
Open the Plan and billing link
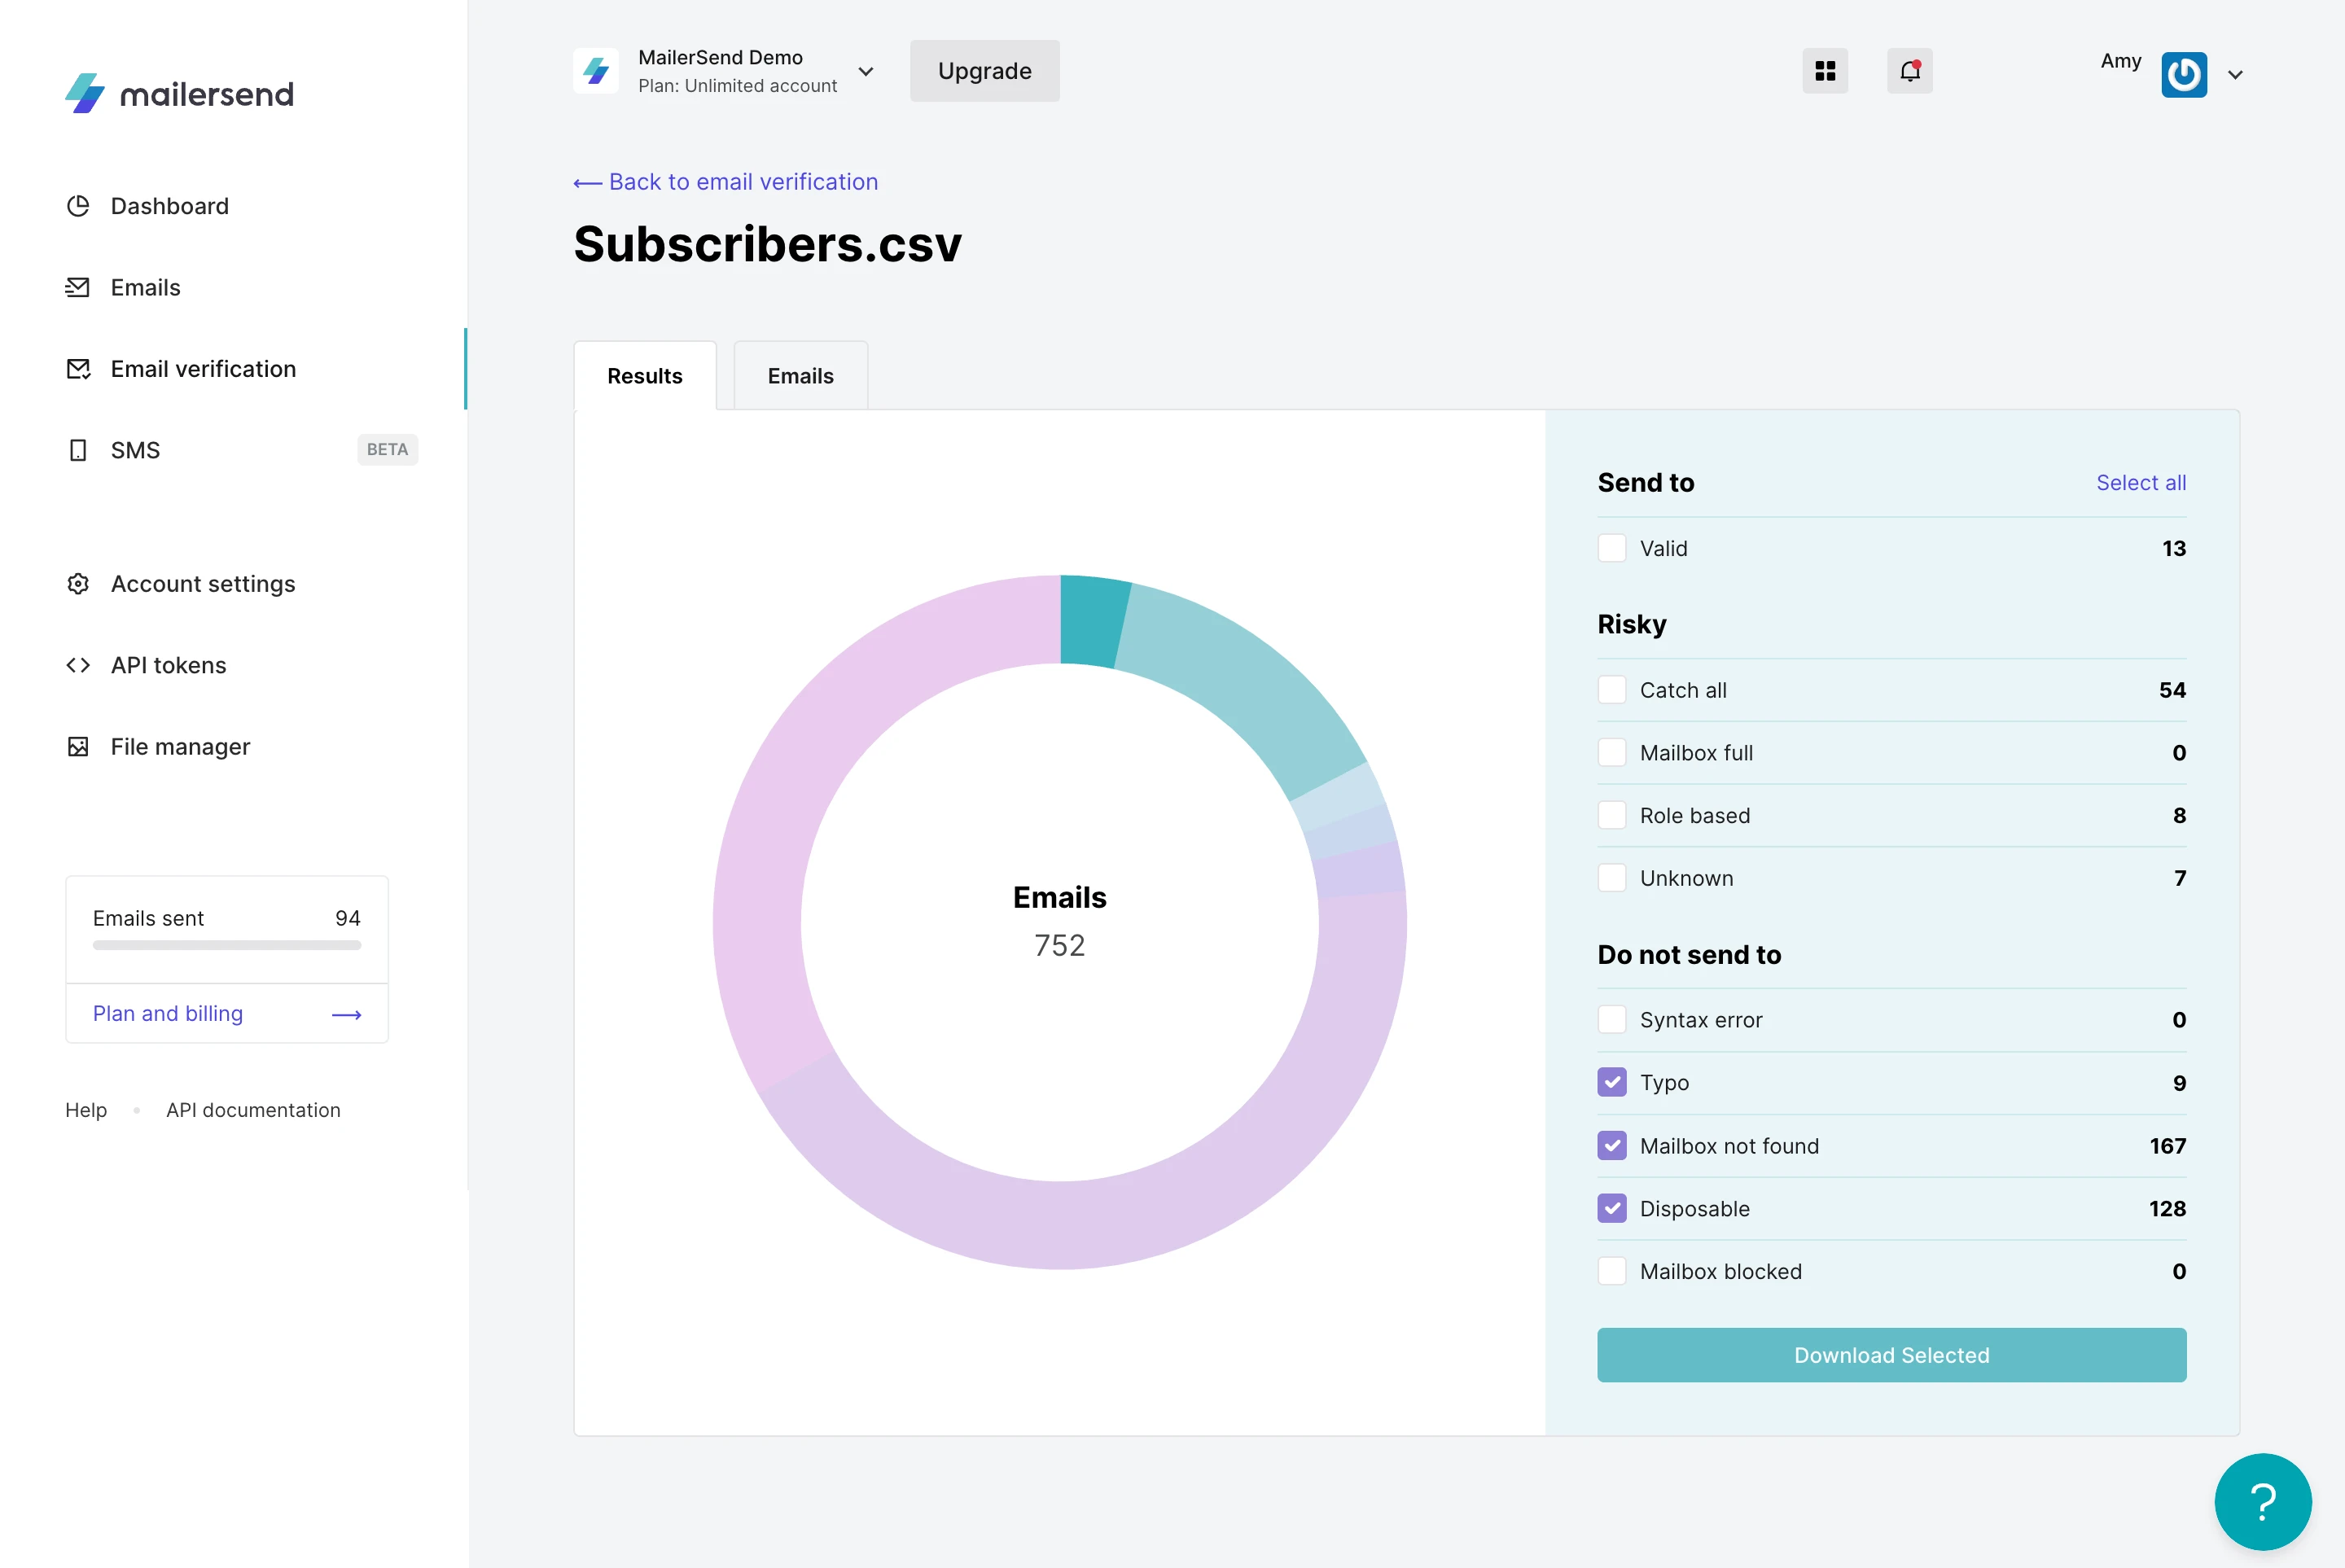pyautogui.click(x=168, y=1014)
